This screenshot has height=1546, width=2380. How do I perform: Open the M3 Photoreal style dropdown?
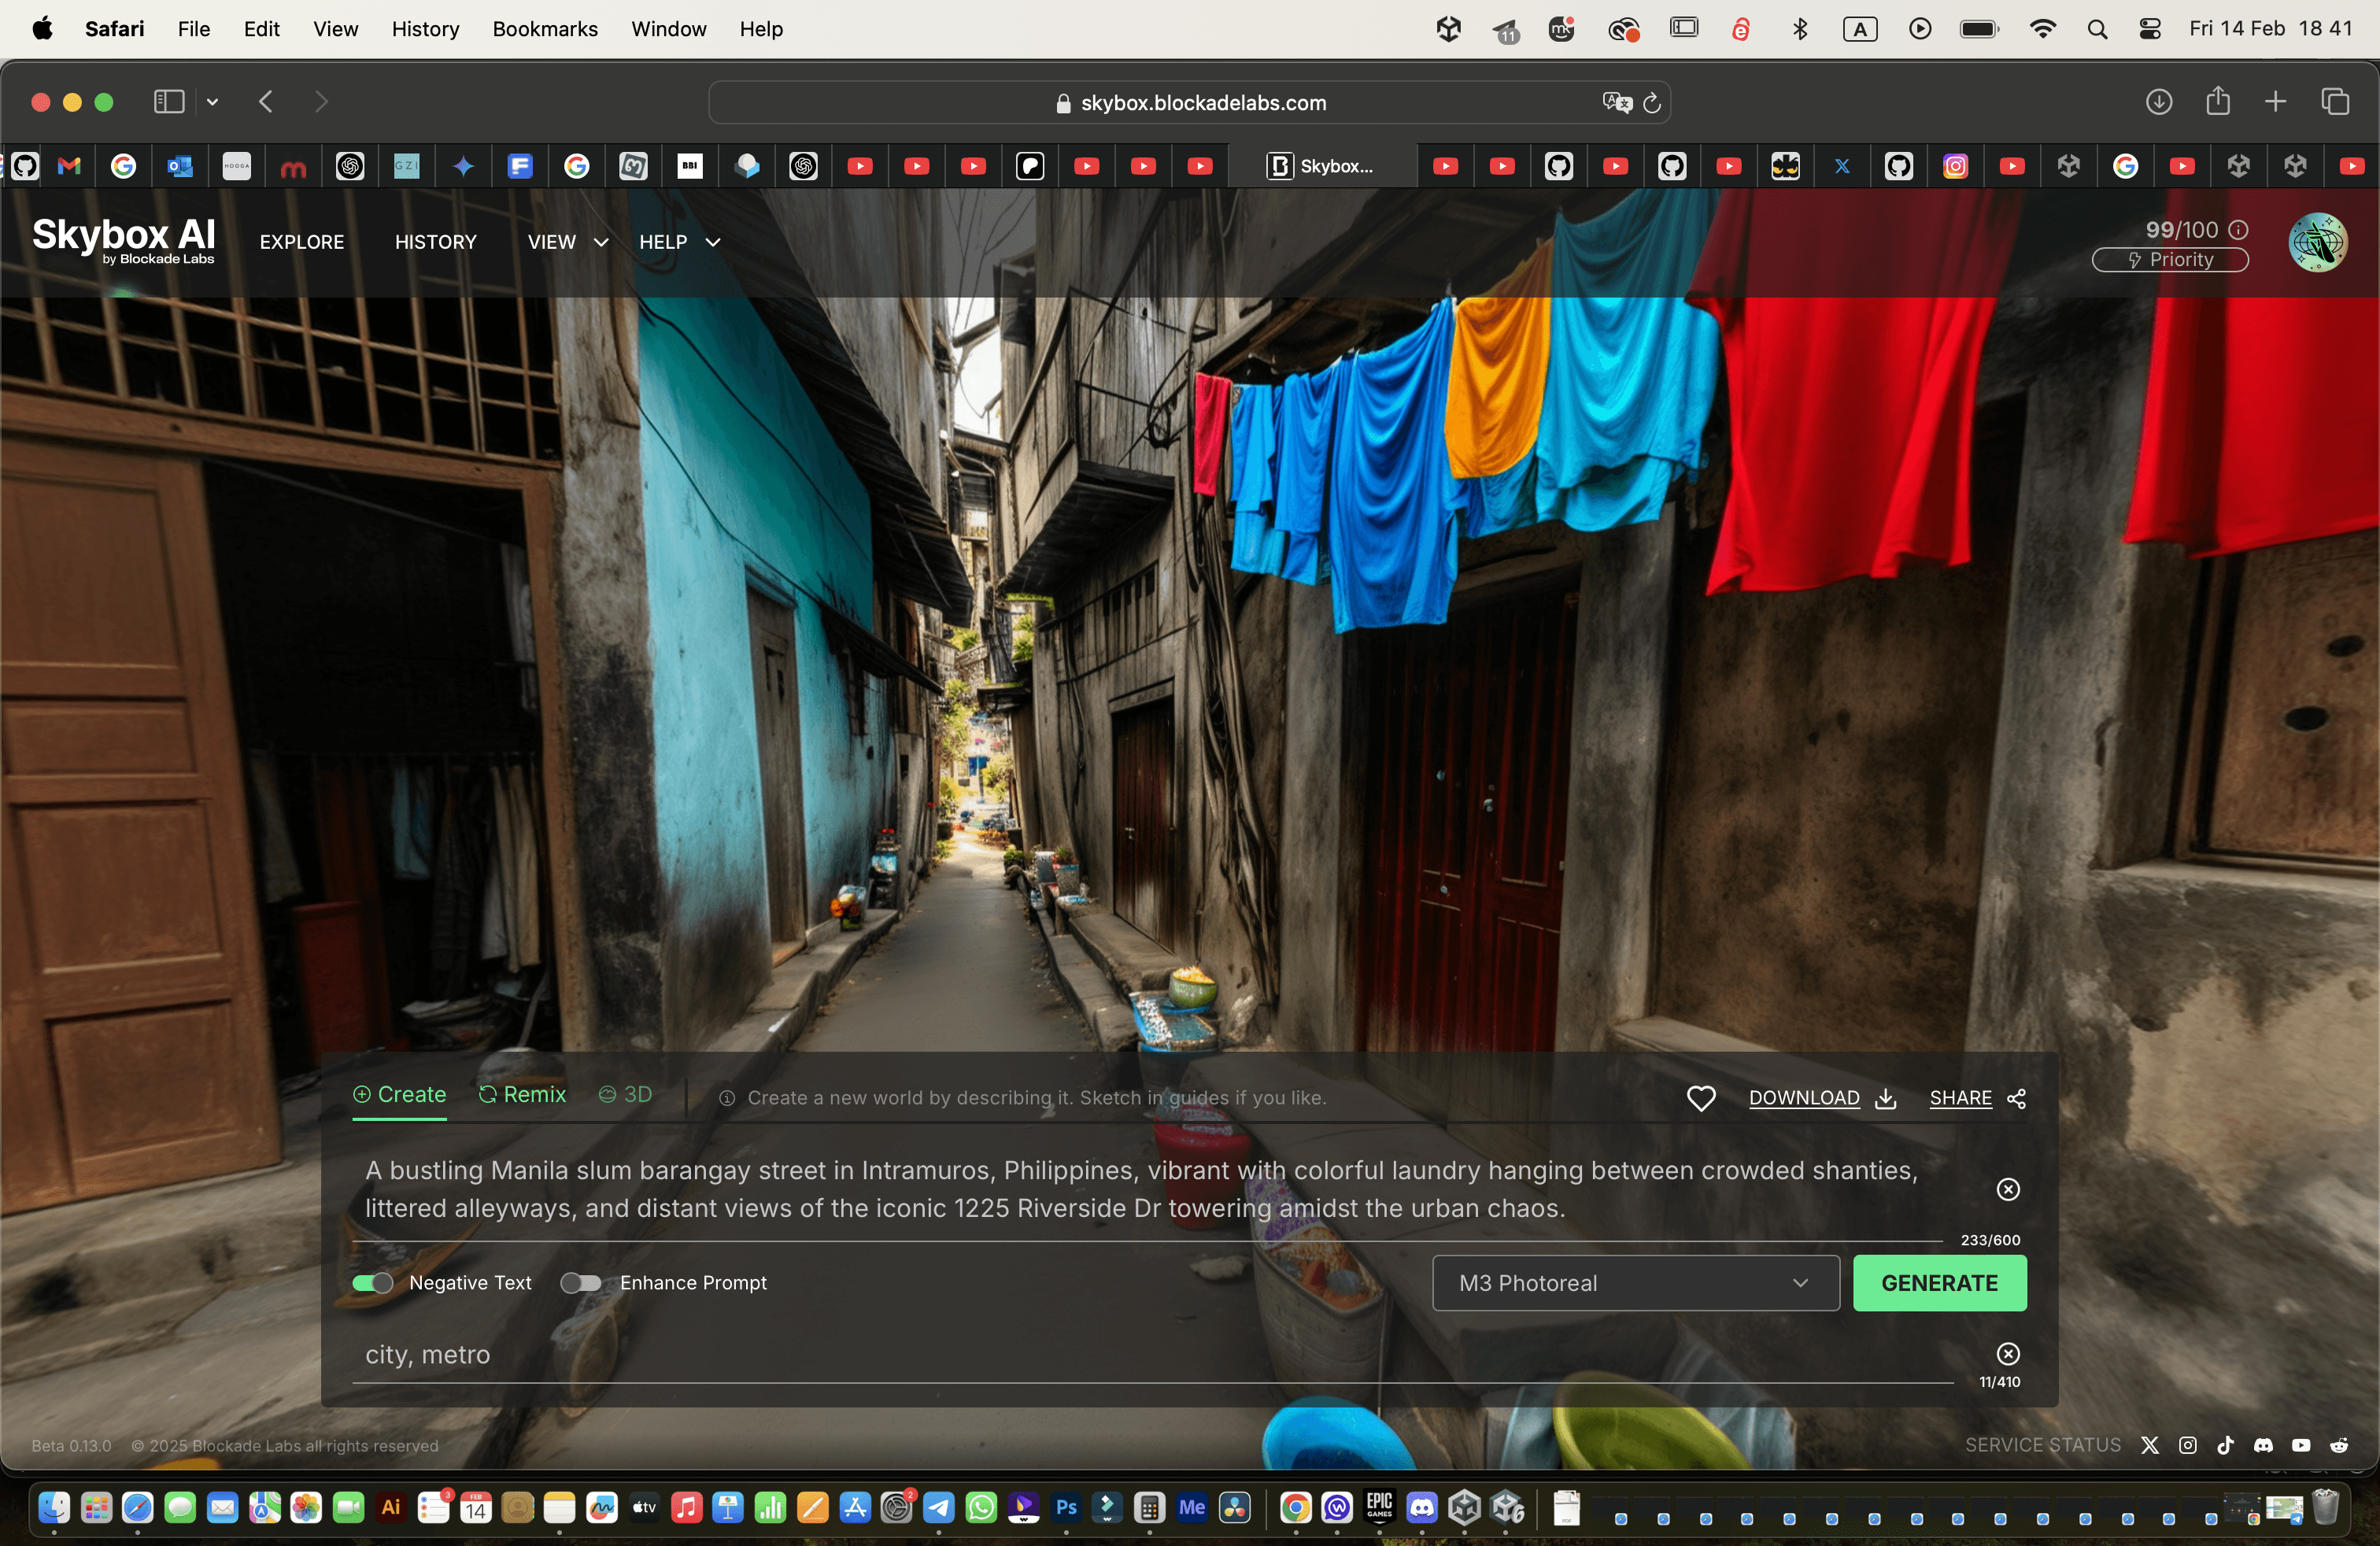(1636, 1283)
